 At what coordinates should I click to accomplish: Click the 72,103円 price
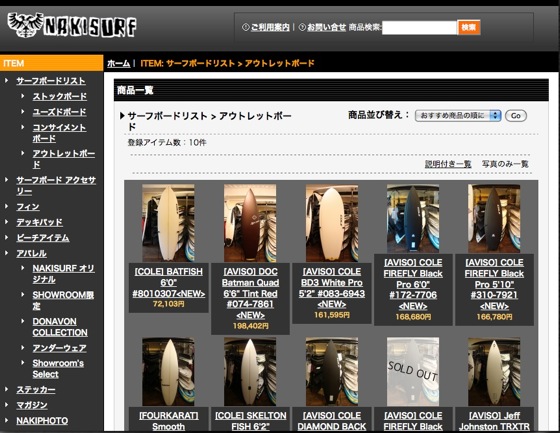(x=169, y=304)
